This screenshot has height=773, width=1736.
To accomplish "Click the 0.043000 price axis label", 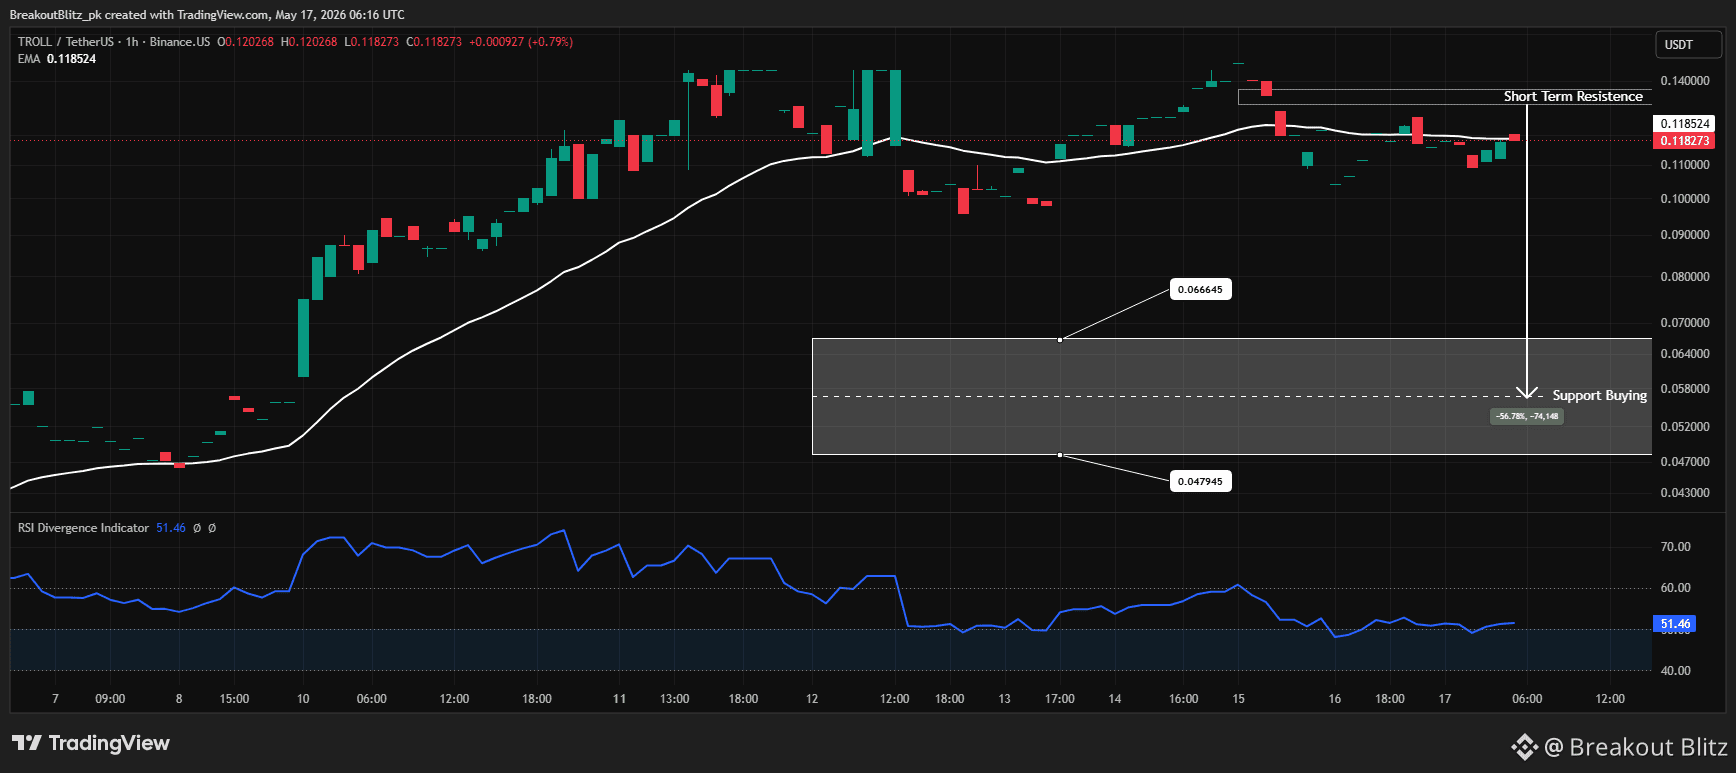I will [1685, 493].
